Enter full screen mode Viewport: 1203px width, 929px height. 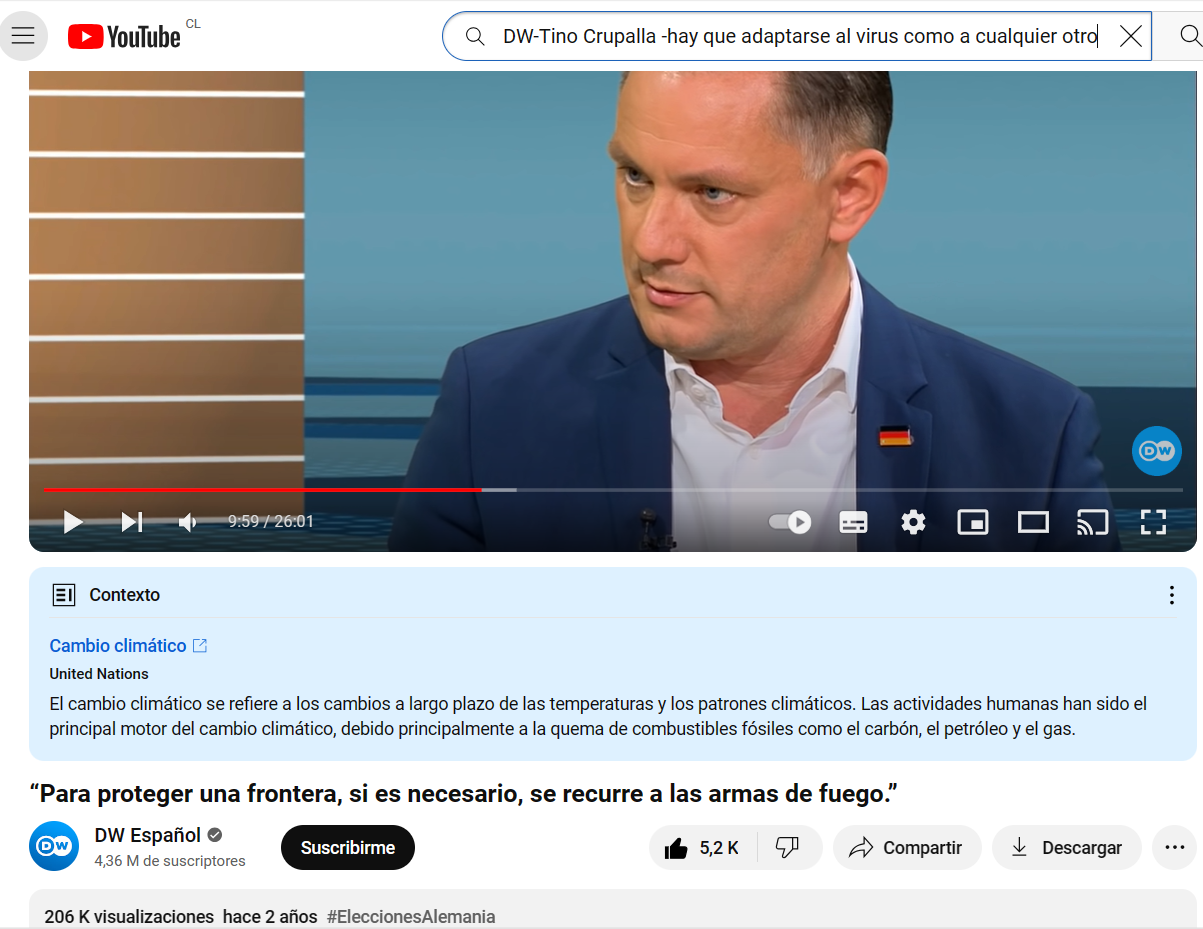[1153, 521]
